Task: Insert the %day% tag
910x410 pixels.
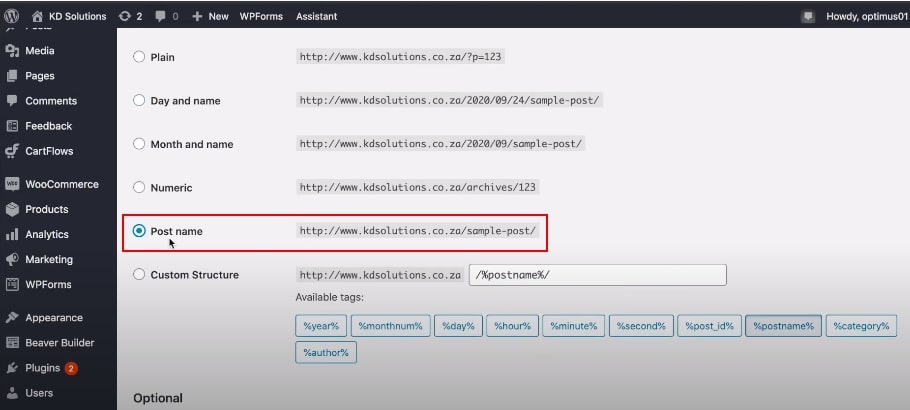Action: [x=458, y=326]
